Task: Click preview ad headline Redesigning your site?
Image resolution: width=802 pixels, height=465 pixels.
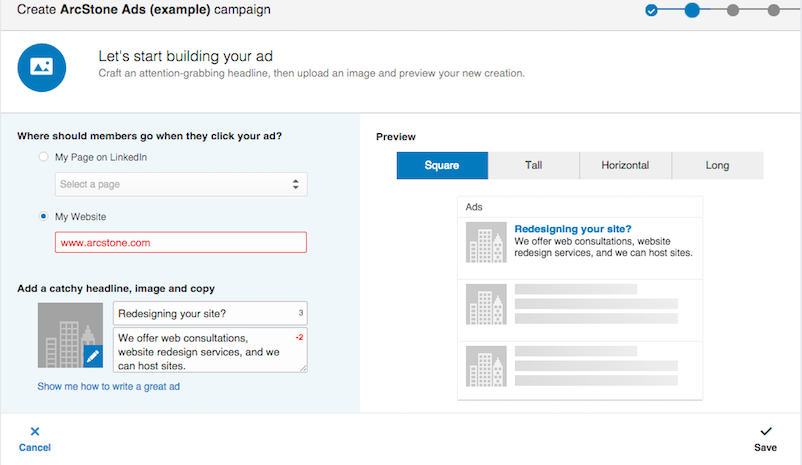Action: (573, 229)
